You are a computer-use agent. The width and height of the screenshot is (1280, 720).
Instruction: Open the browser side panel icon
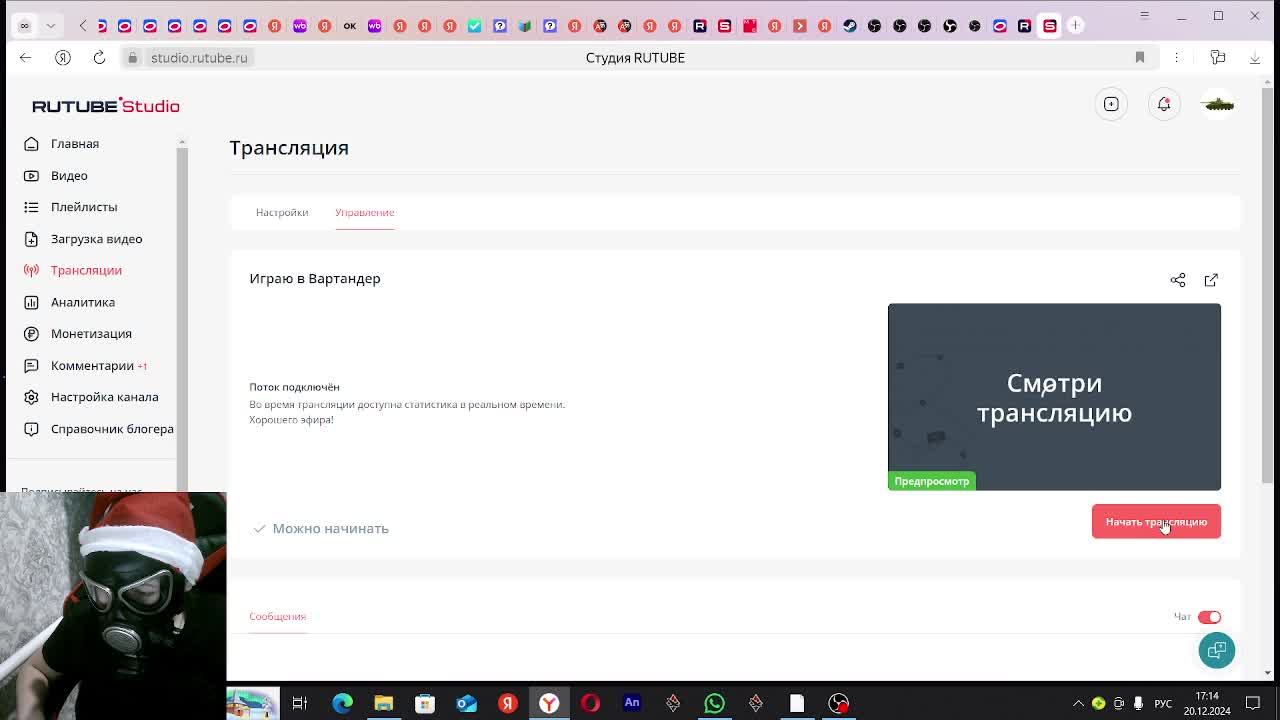tap(1217, 58)
